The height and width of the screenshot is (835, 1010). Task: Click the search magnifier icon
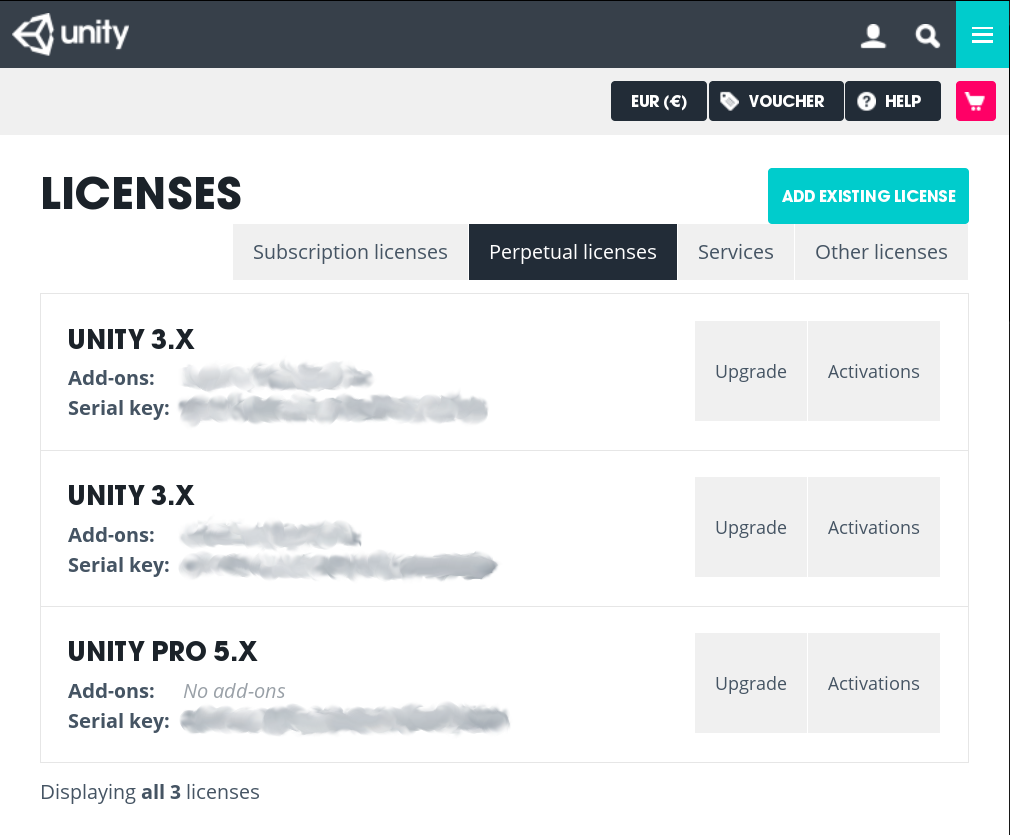tap(928, 36)
